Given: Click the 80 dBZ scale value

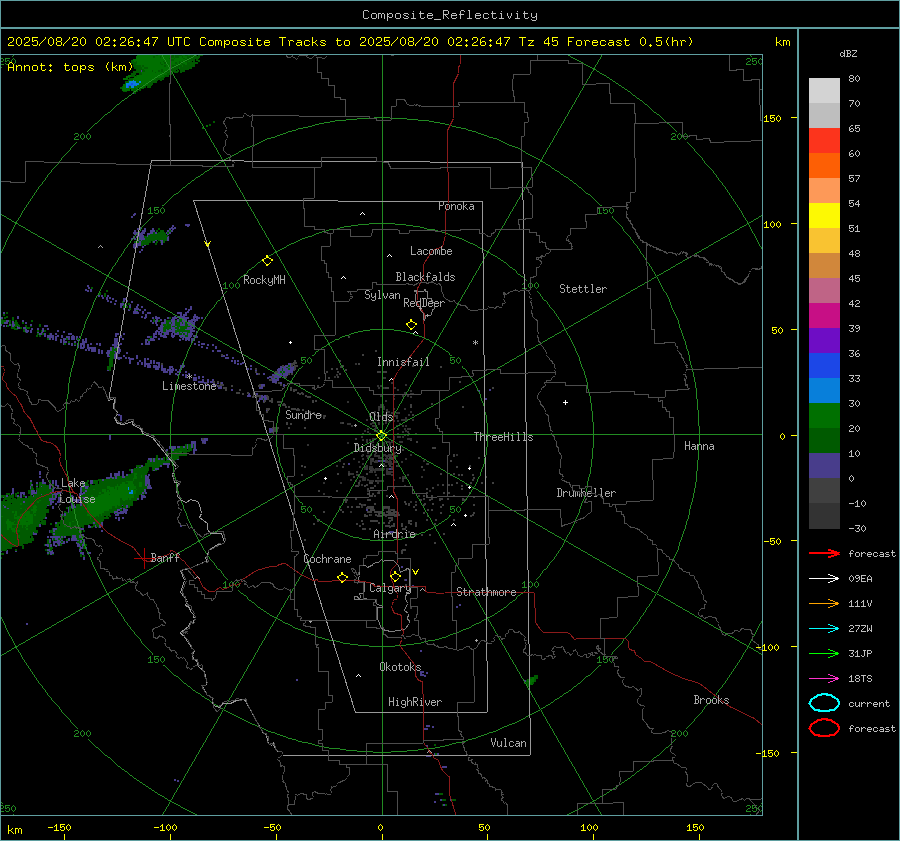Looking at the screenshot, I should [854, 79].
